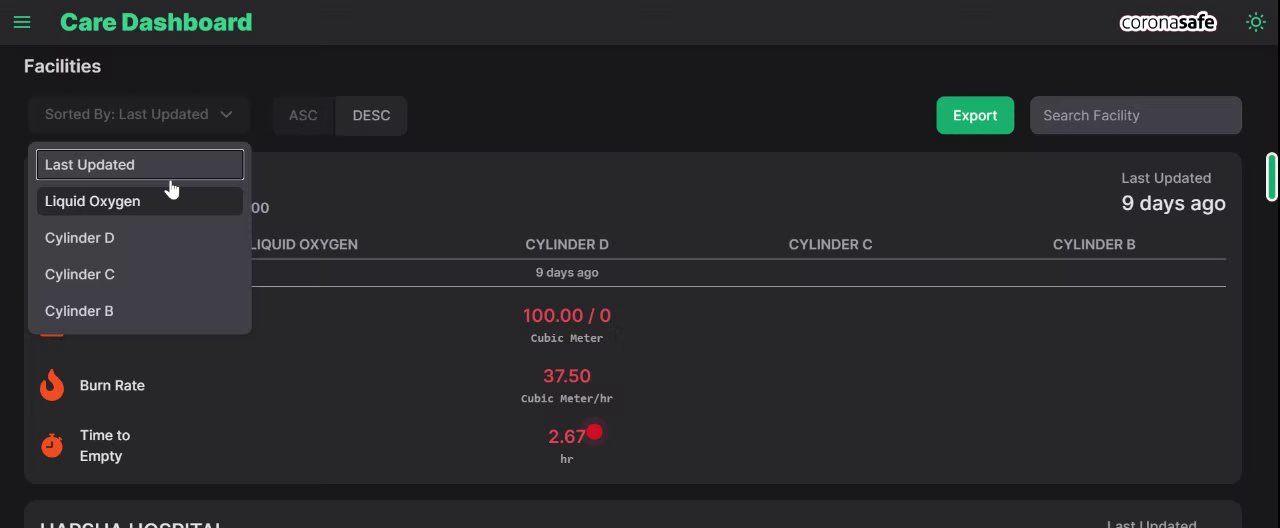Click the red status dot beside 2.67
The height and width of the screenshot is (528, 1280).
[x=595, y=432]
